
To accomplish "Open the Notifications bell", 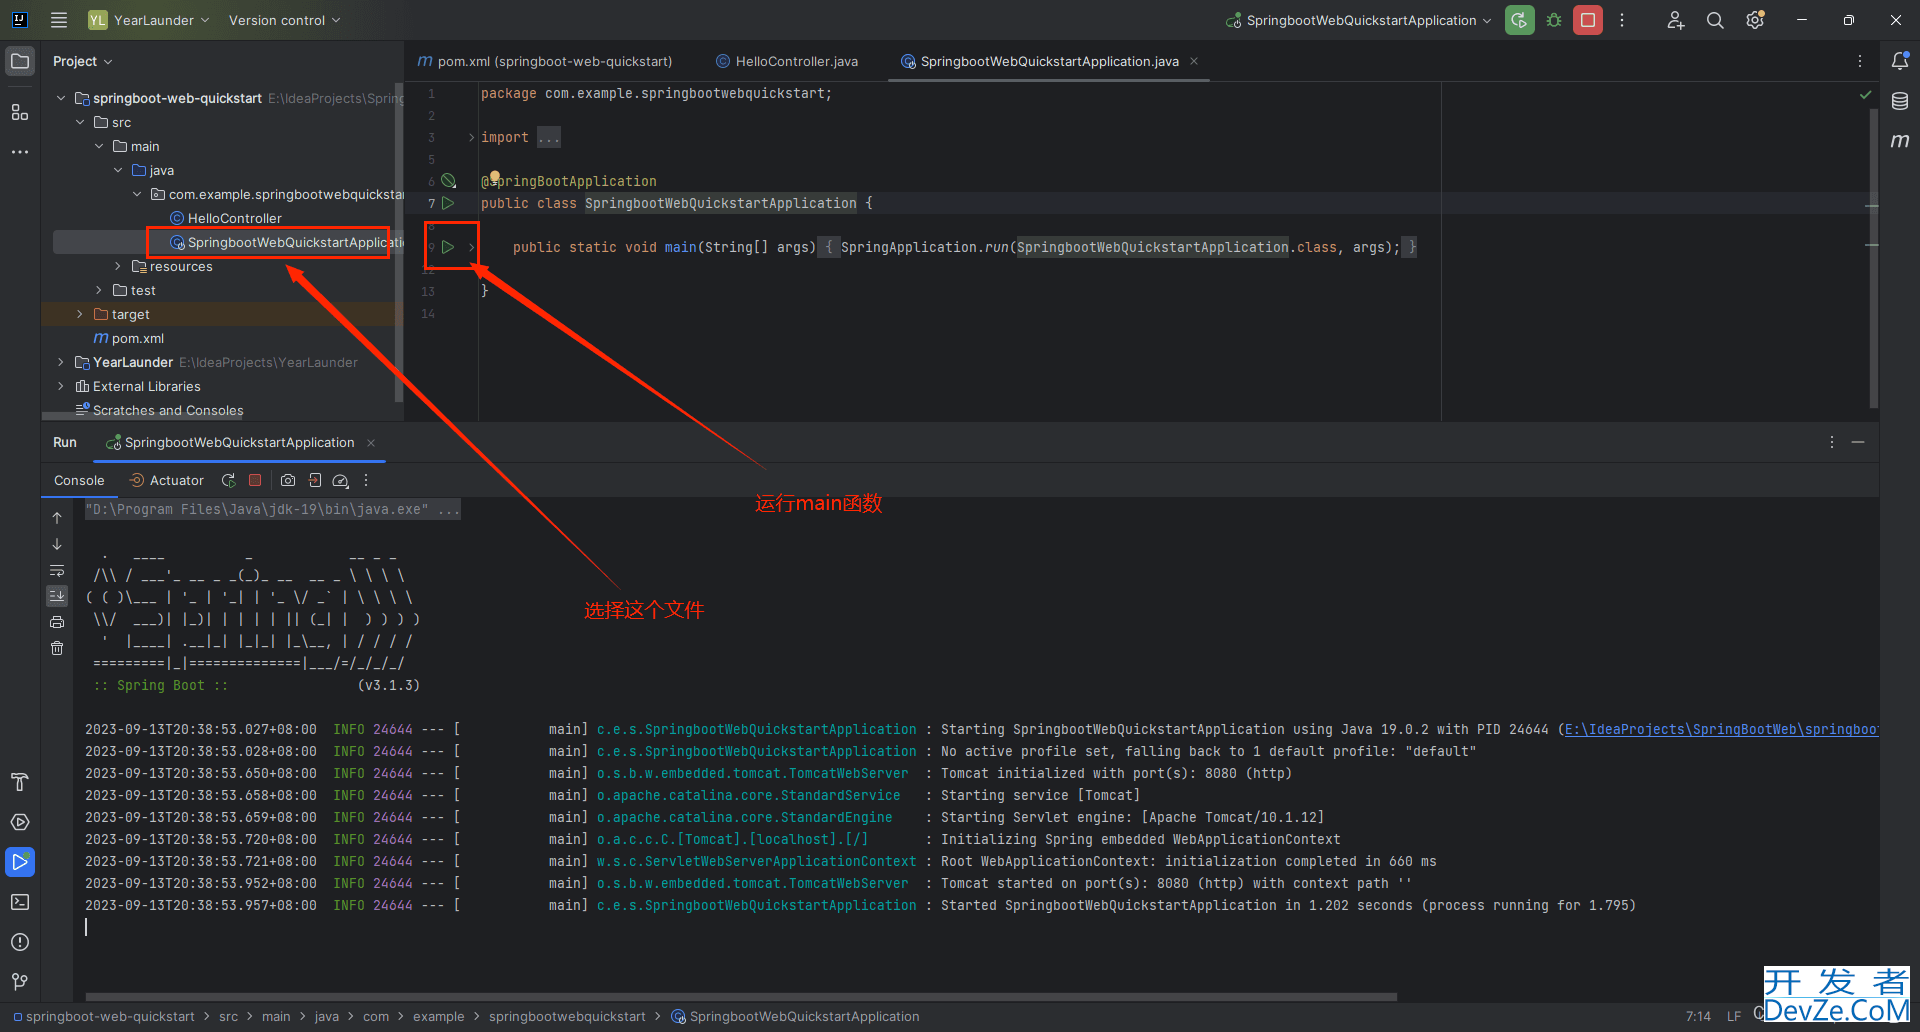I will pyautogui.click(x=1900, y=61).
